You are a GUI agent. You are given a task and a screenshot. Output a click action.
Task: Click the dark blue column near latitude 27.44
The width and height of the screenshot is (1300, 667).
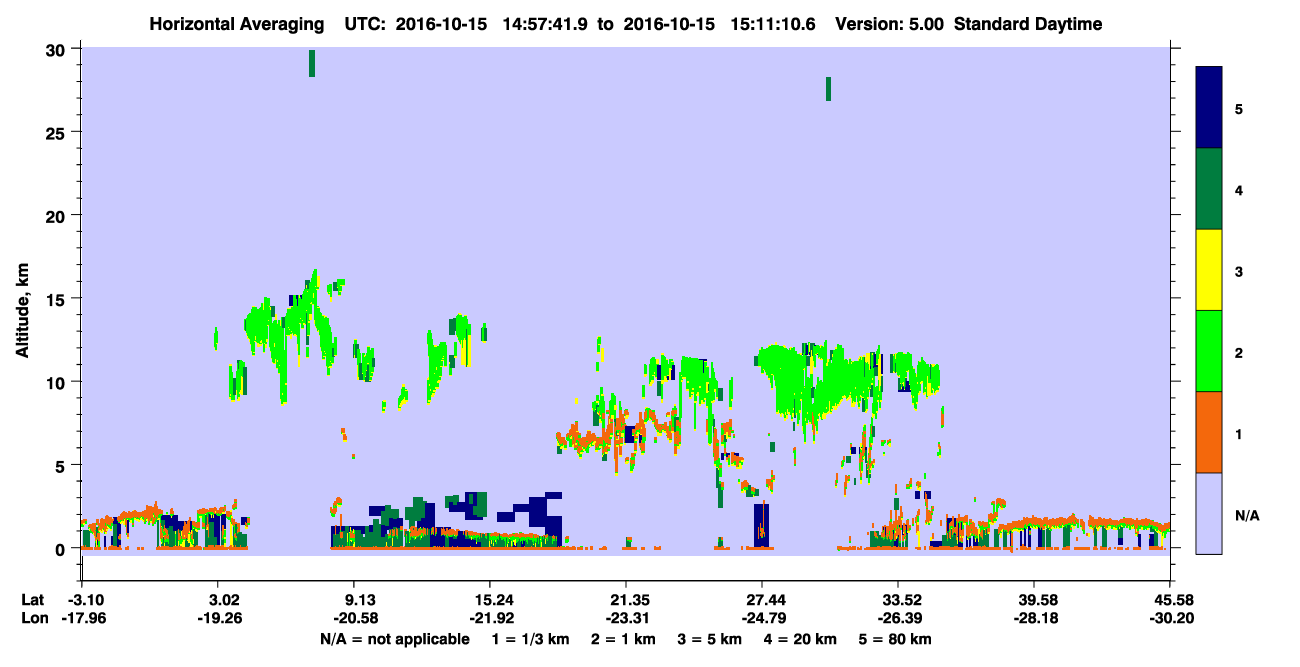point(761,526)
